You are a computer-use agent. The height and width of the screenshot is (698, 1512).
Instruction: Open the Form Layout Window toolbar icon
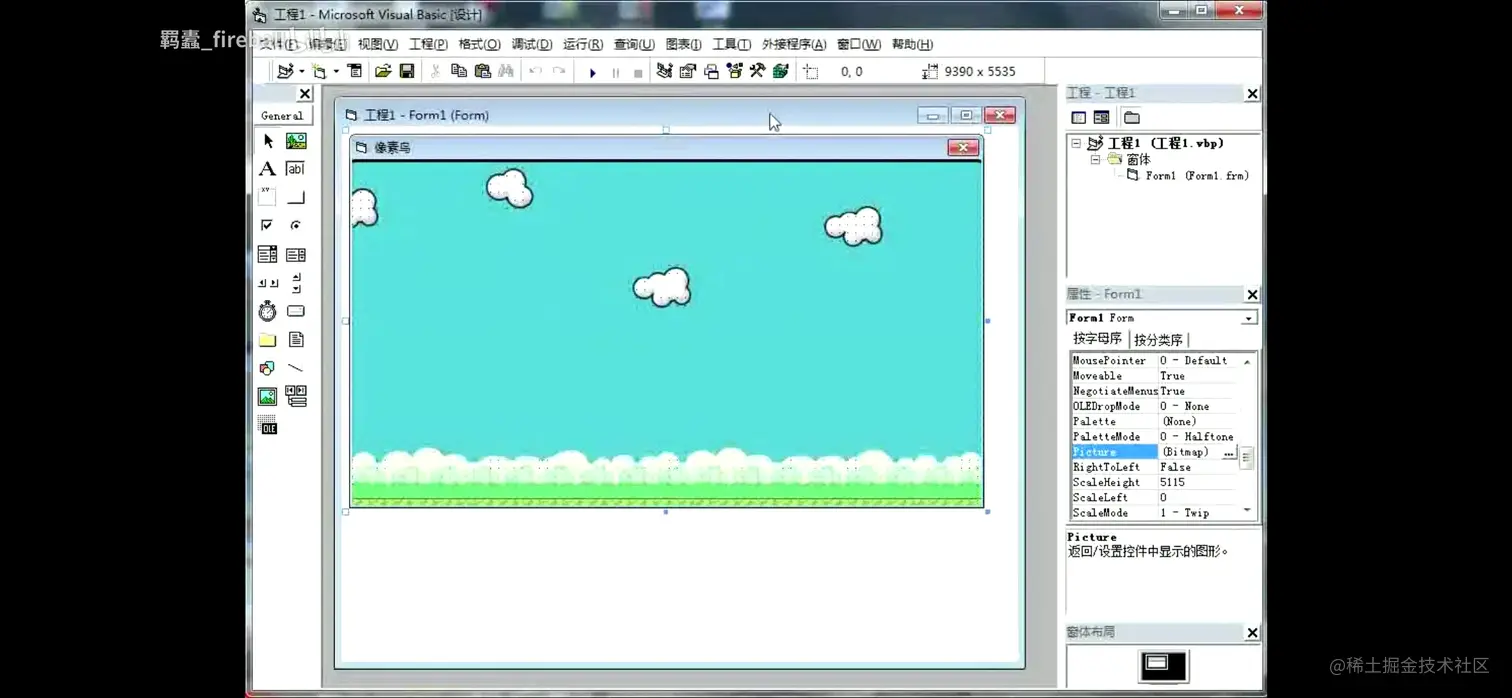click(x=711, y=71)
